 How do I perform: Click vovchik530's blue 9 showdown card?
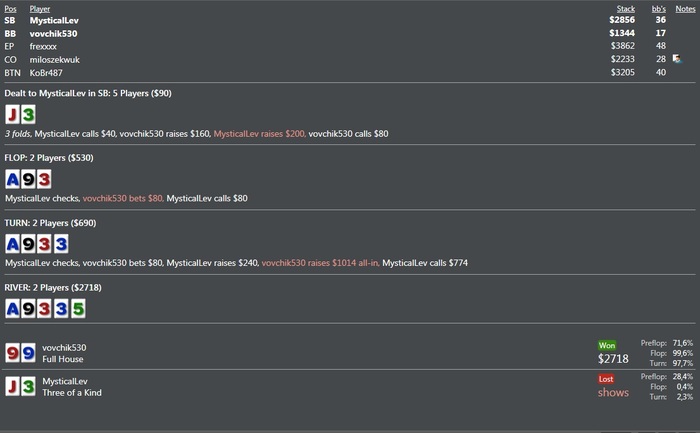(28, 353)
